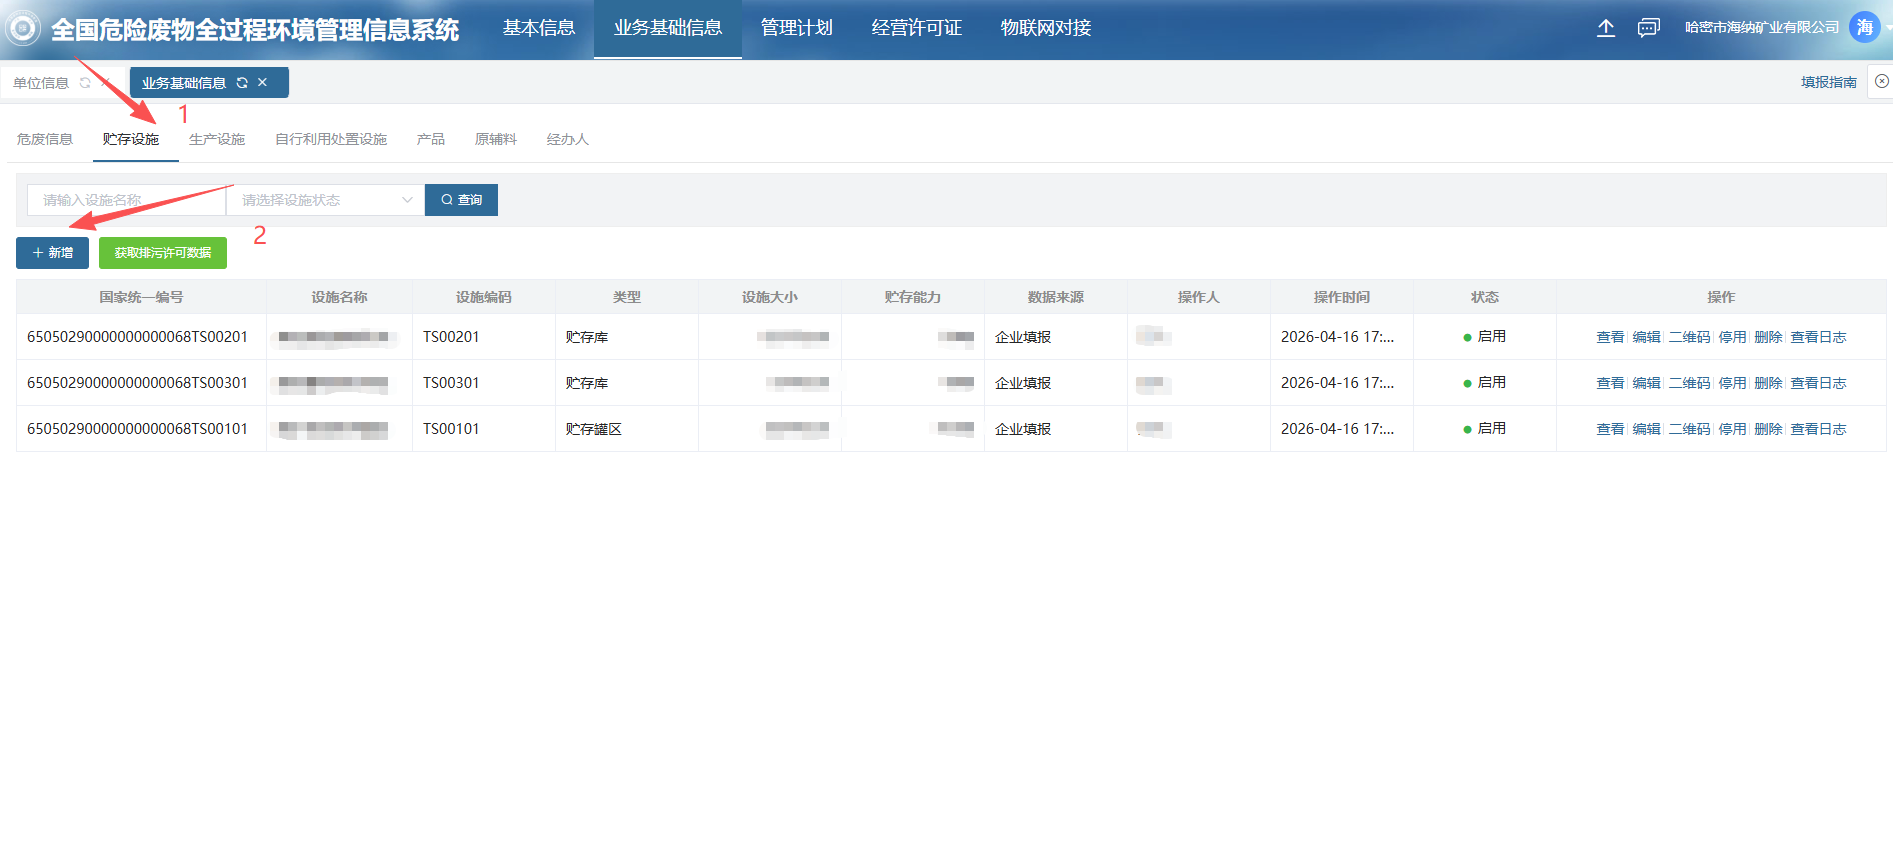Switch to the 生产设施 tab
This screenshot has height=864, width=1893.
pos(217,139)
